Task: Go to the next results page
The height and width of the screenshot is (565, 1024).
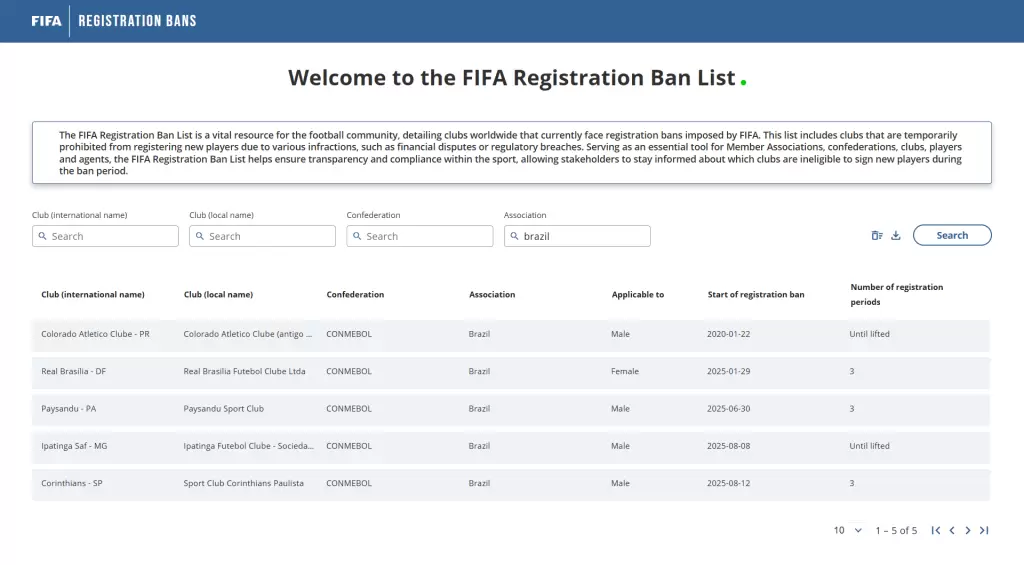Action: pos(968,531)
